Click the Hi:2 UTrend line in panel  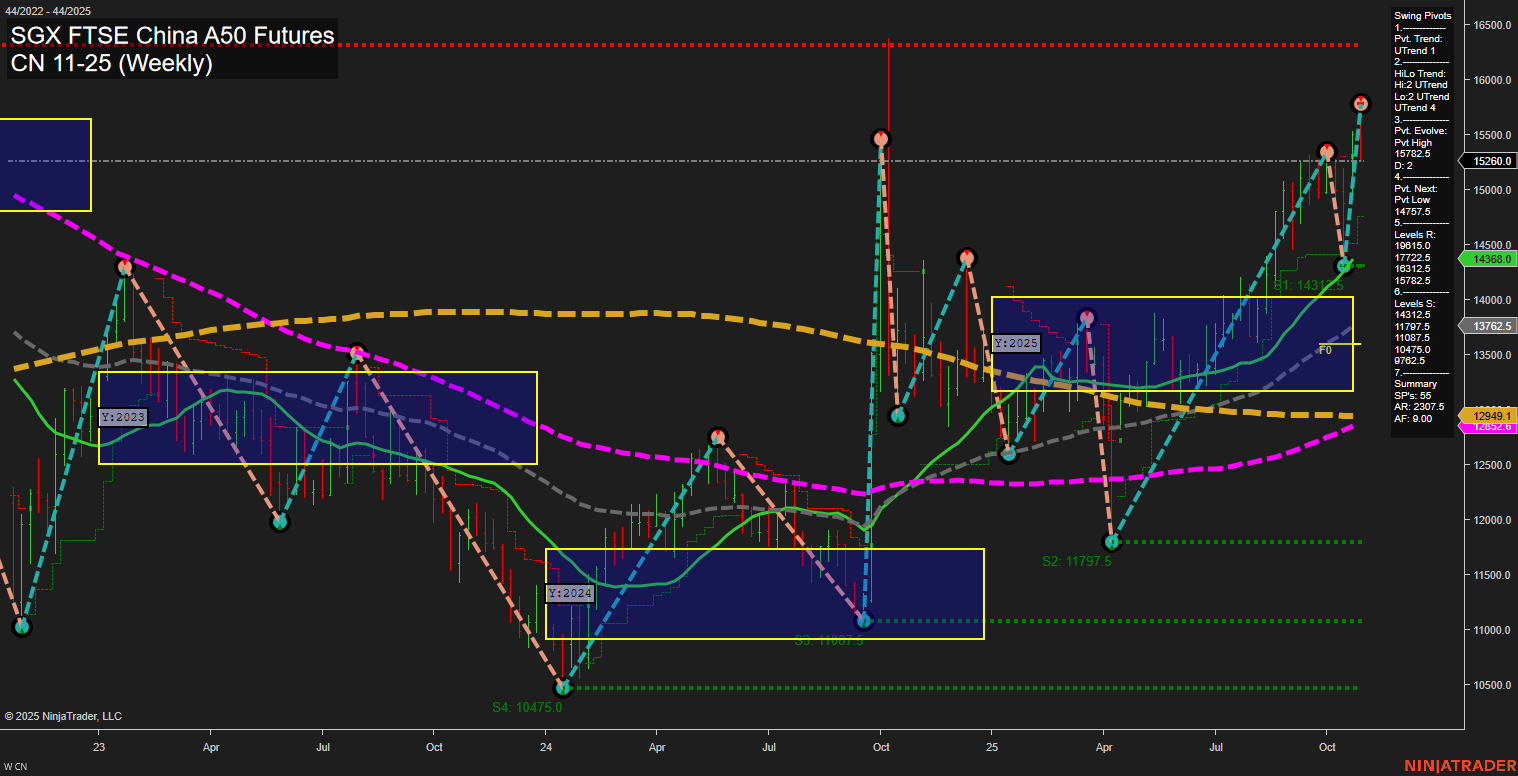pos(1421,85)
